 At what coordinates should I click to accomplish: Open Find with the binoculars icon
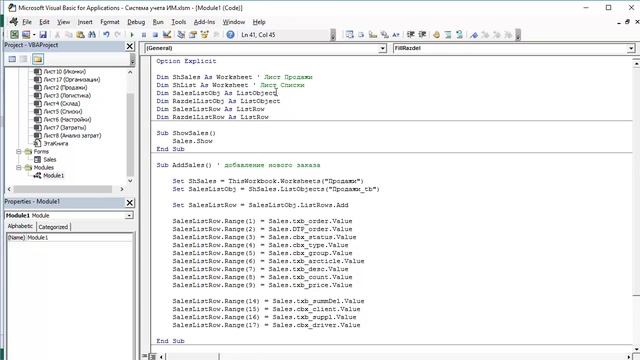[92, 35]
